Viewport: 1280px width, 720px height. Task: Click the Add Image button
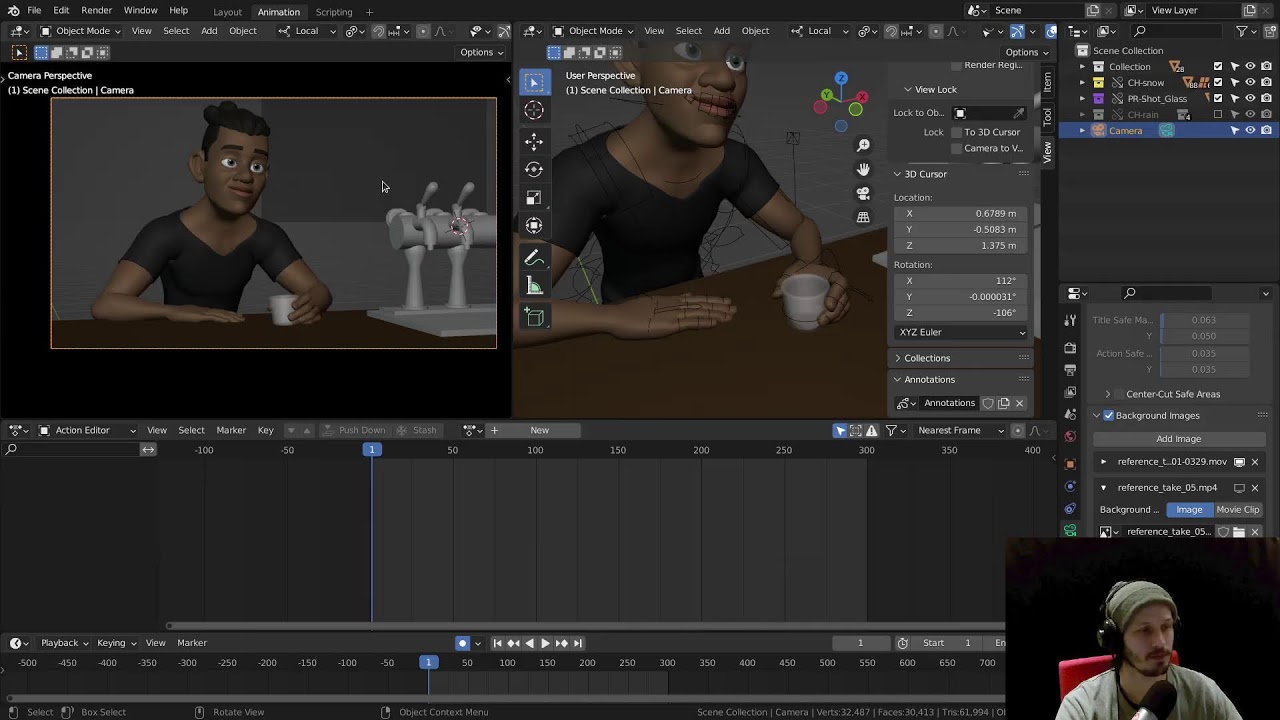tap(1178, 439)
